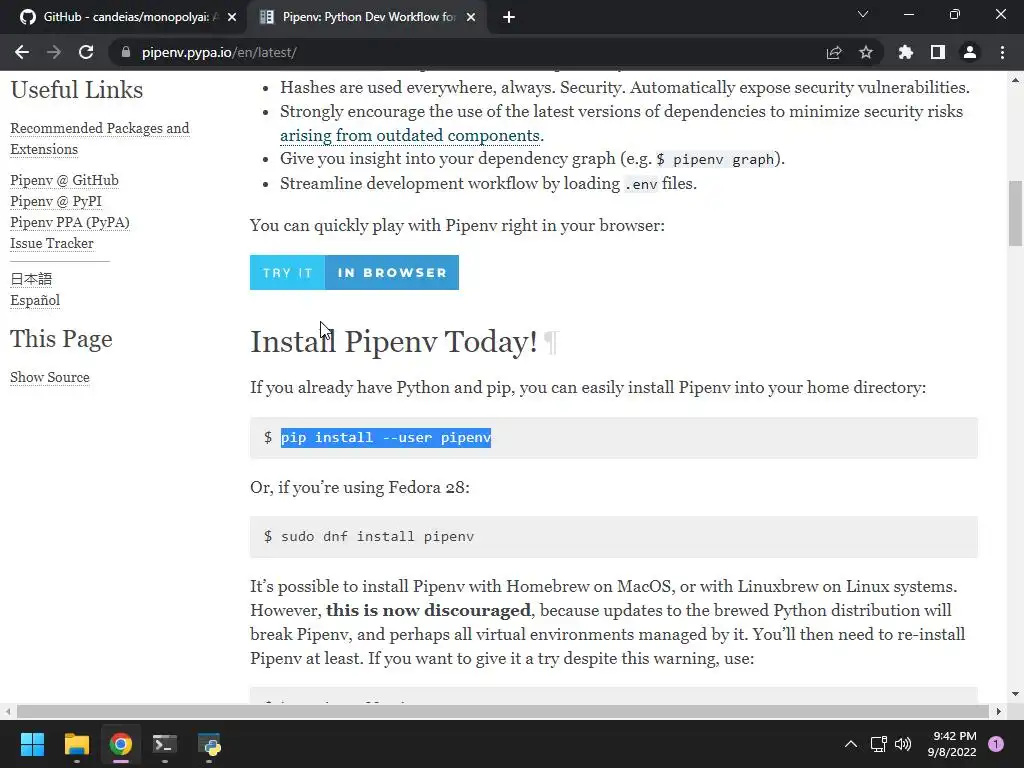The image size is (1024, 768).
Task: Go back to the previous page
Action: click(22, 52)
